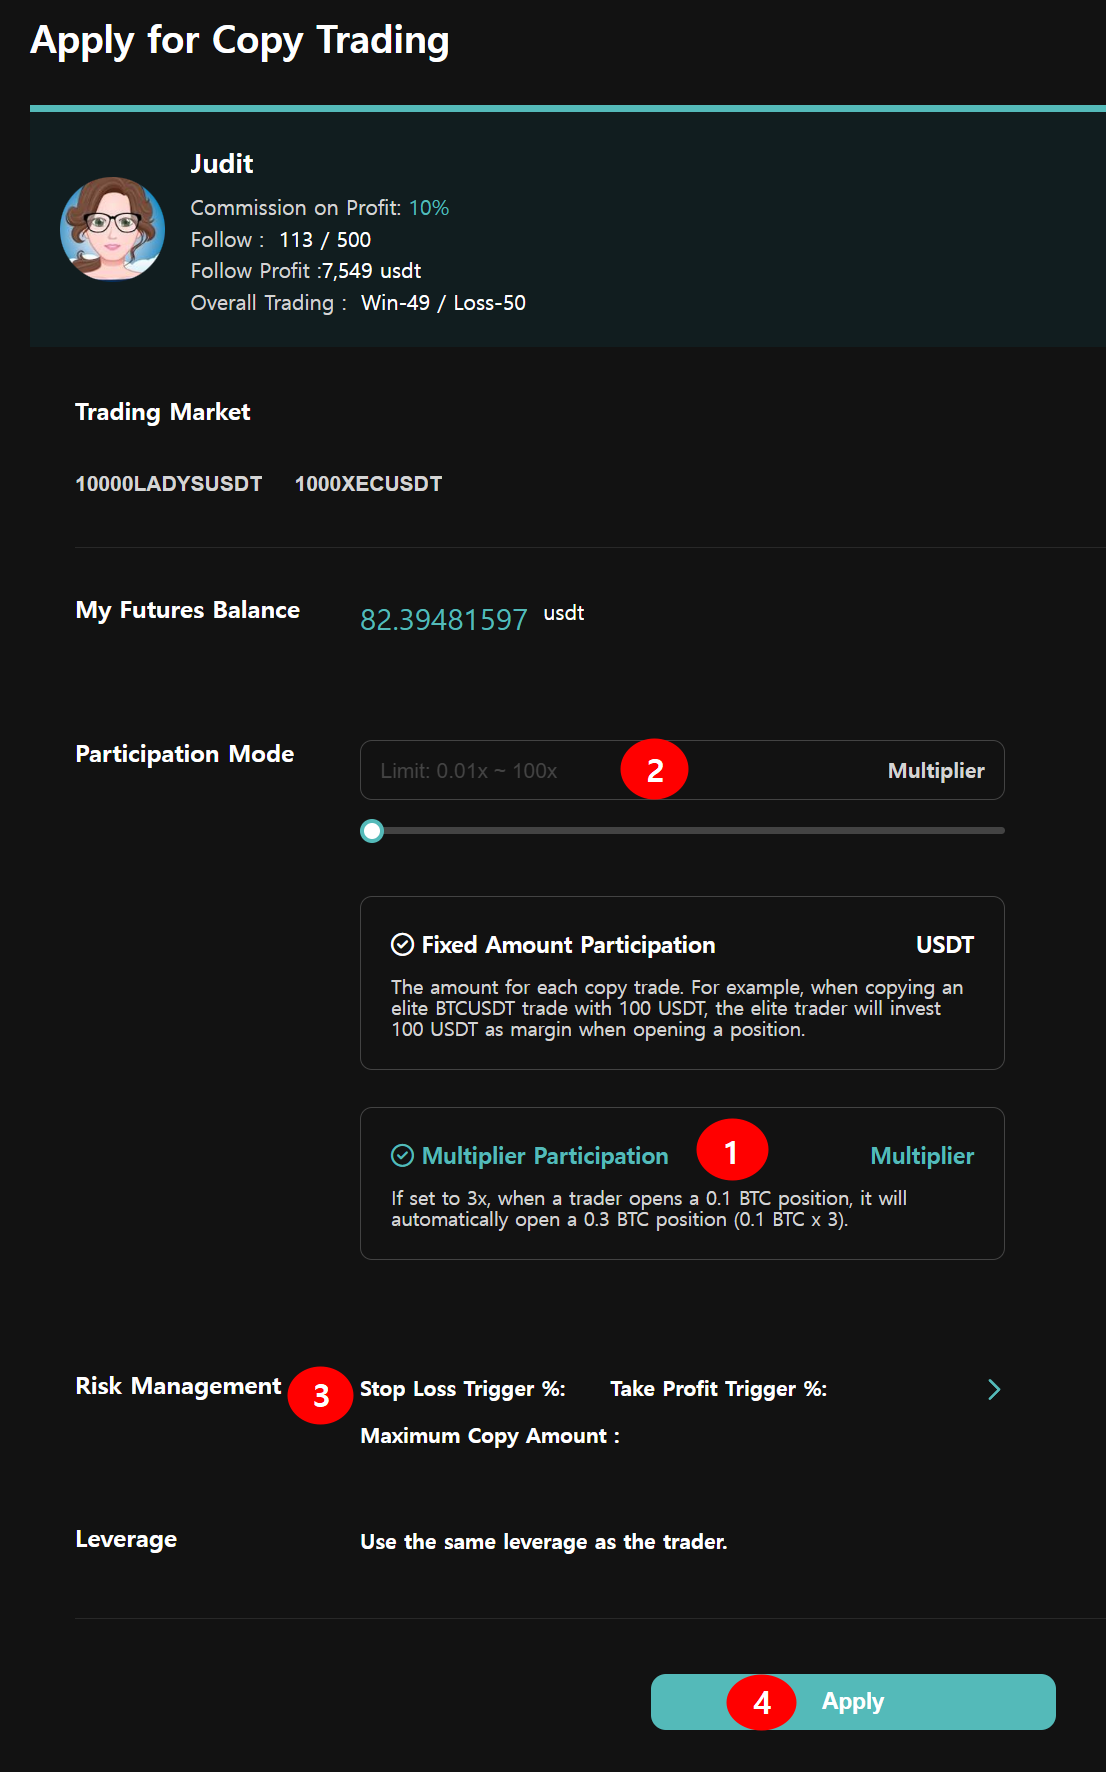This screenshot has height=1772, width=1106.
Task: Click red step marker number 1
Action: click(x=731, y=1151)
